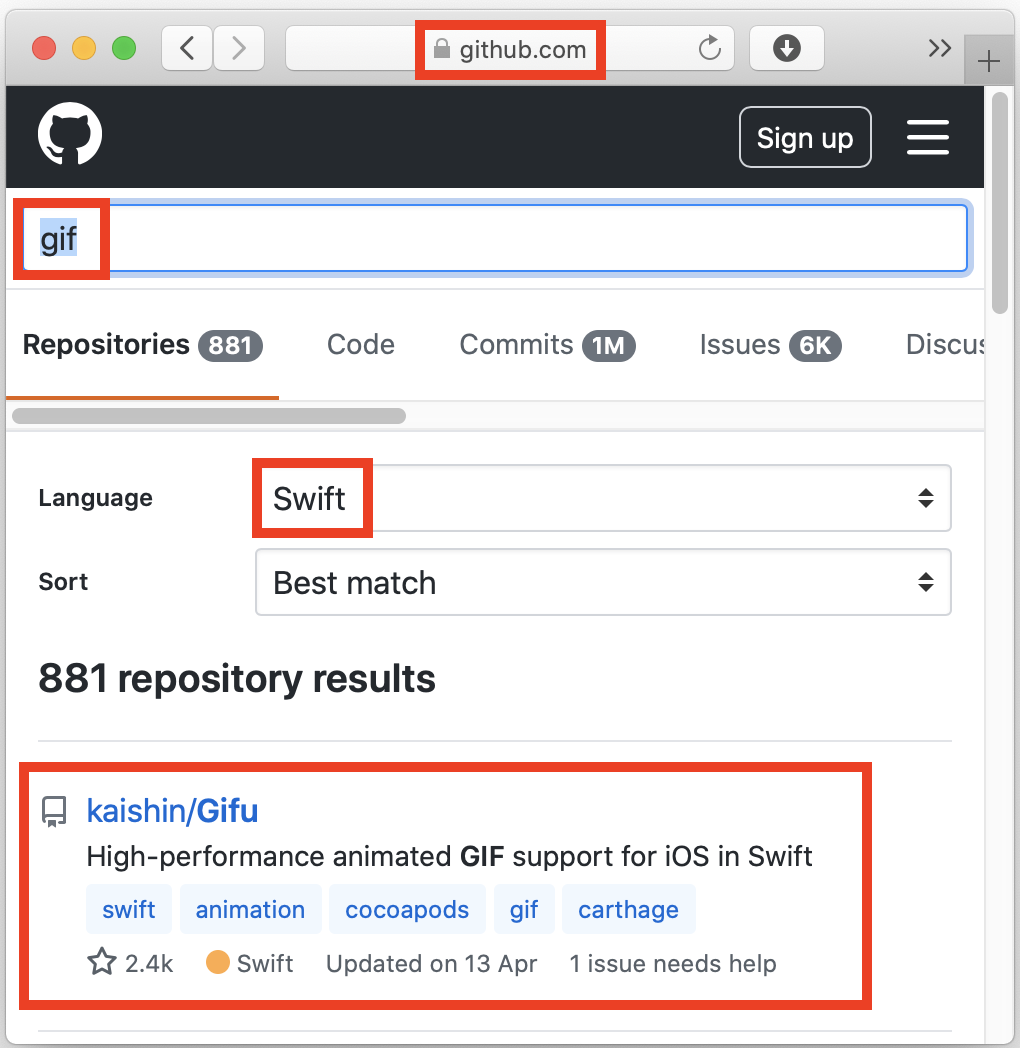Click the 2.4k stargazers count
This screenshot has height=1048, width=1020.
pos(148,963)
